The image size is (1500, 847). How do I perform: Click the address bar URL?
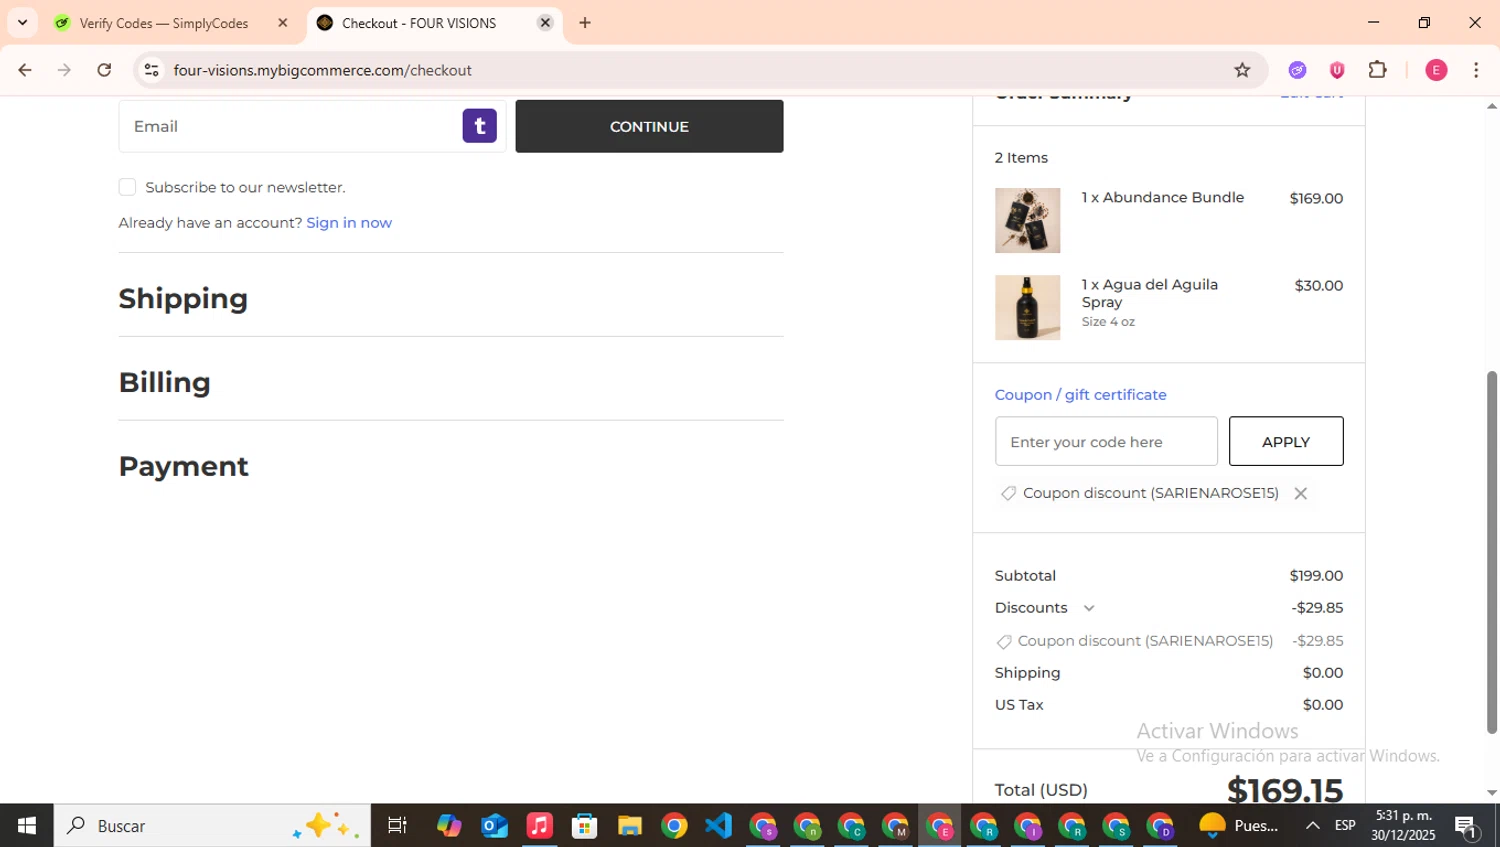coord(322,70)
